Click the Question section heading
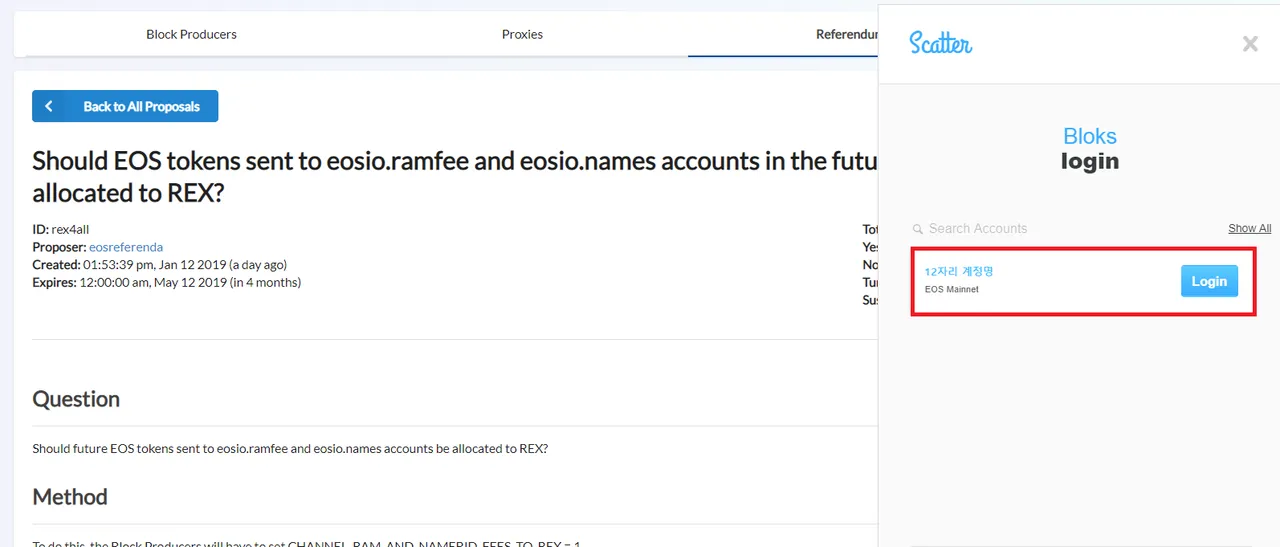The width and height of the screenshot is (1280, 547). click(76, 399)
